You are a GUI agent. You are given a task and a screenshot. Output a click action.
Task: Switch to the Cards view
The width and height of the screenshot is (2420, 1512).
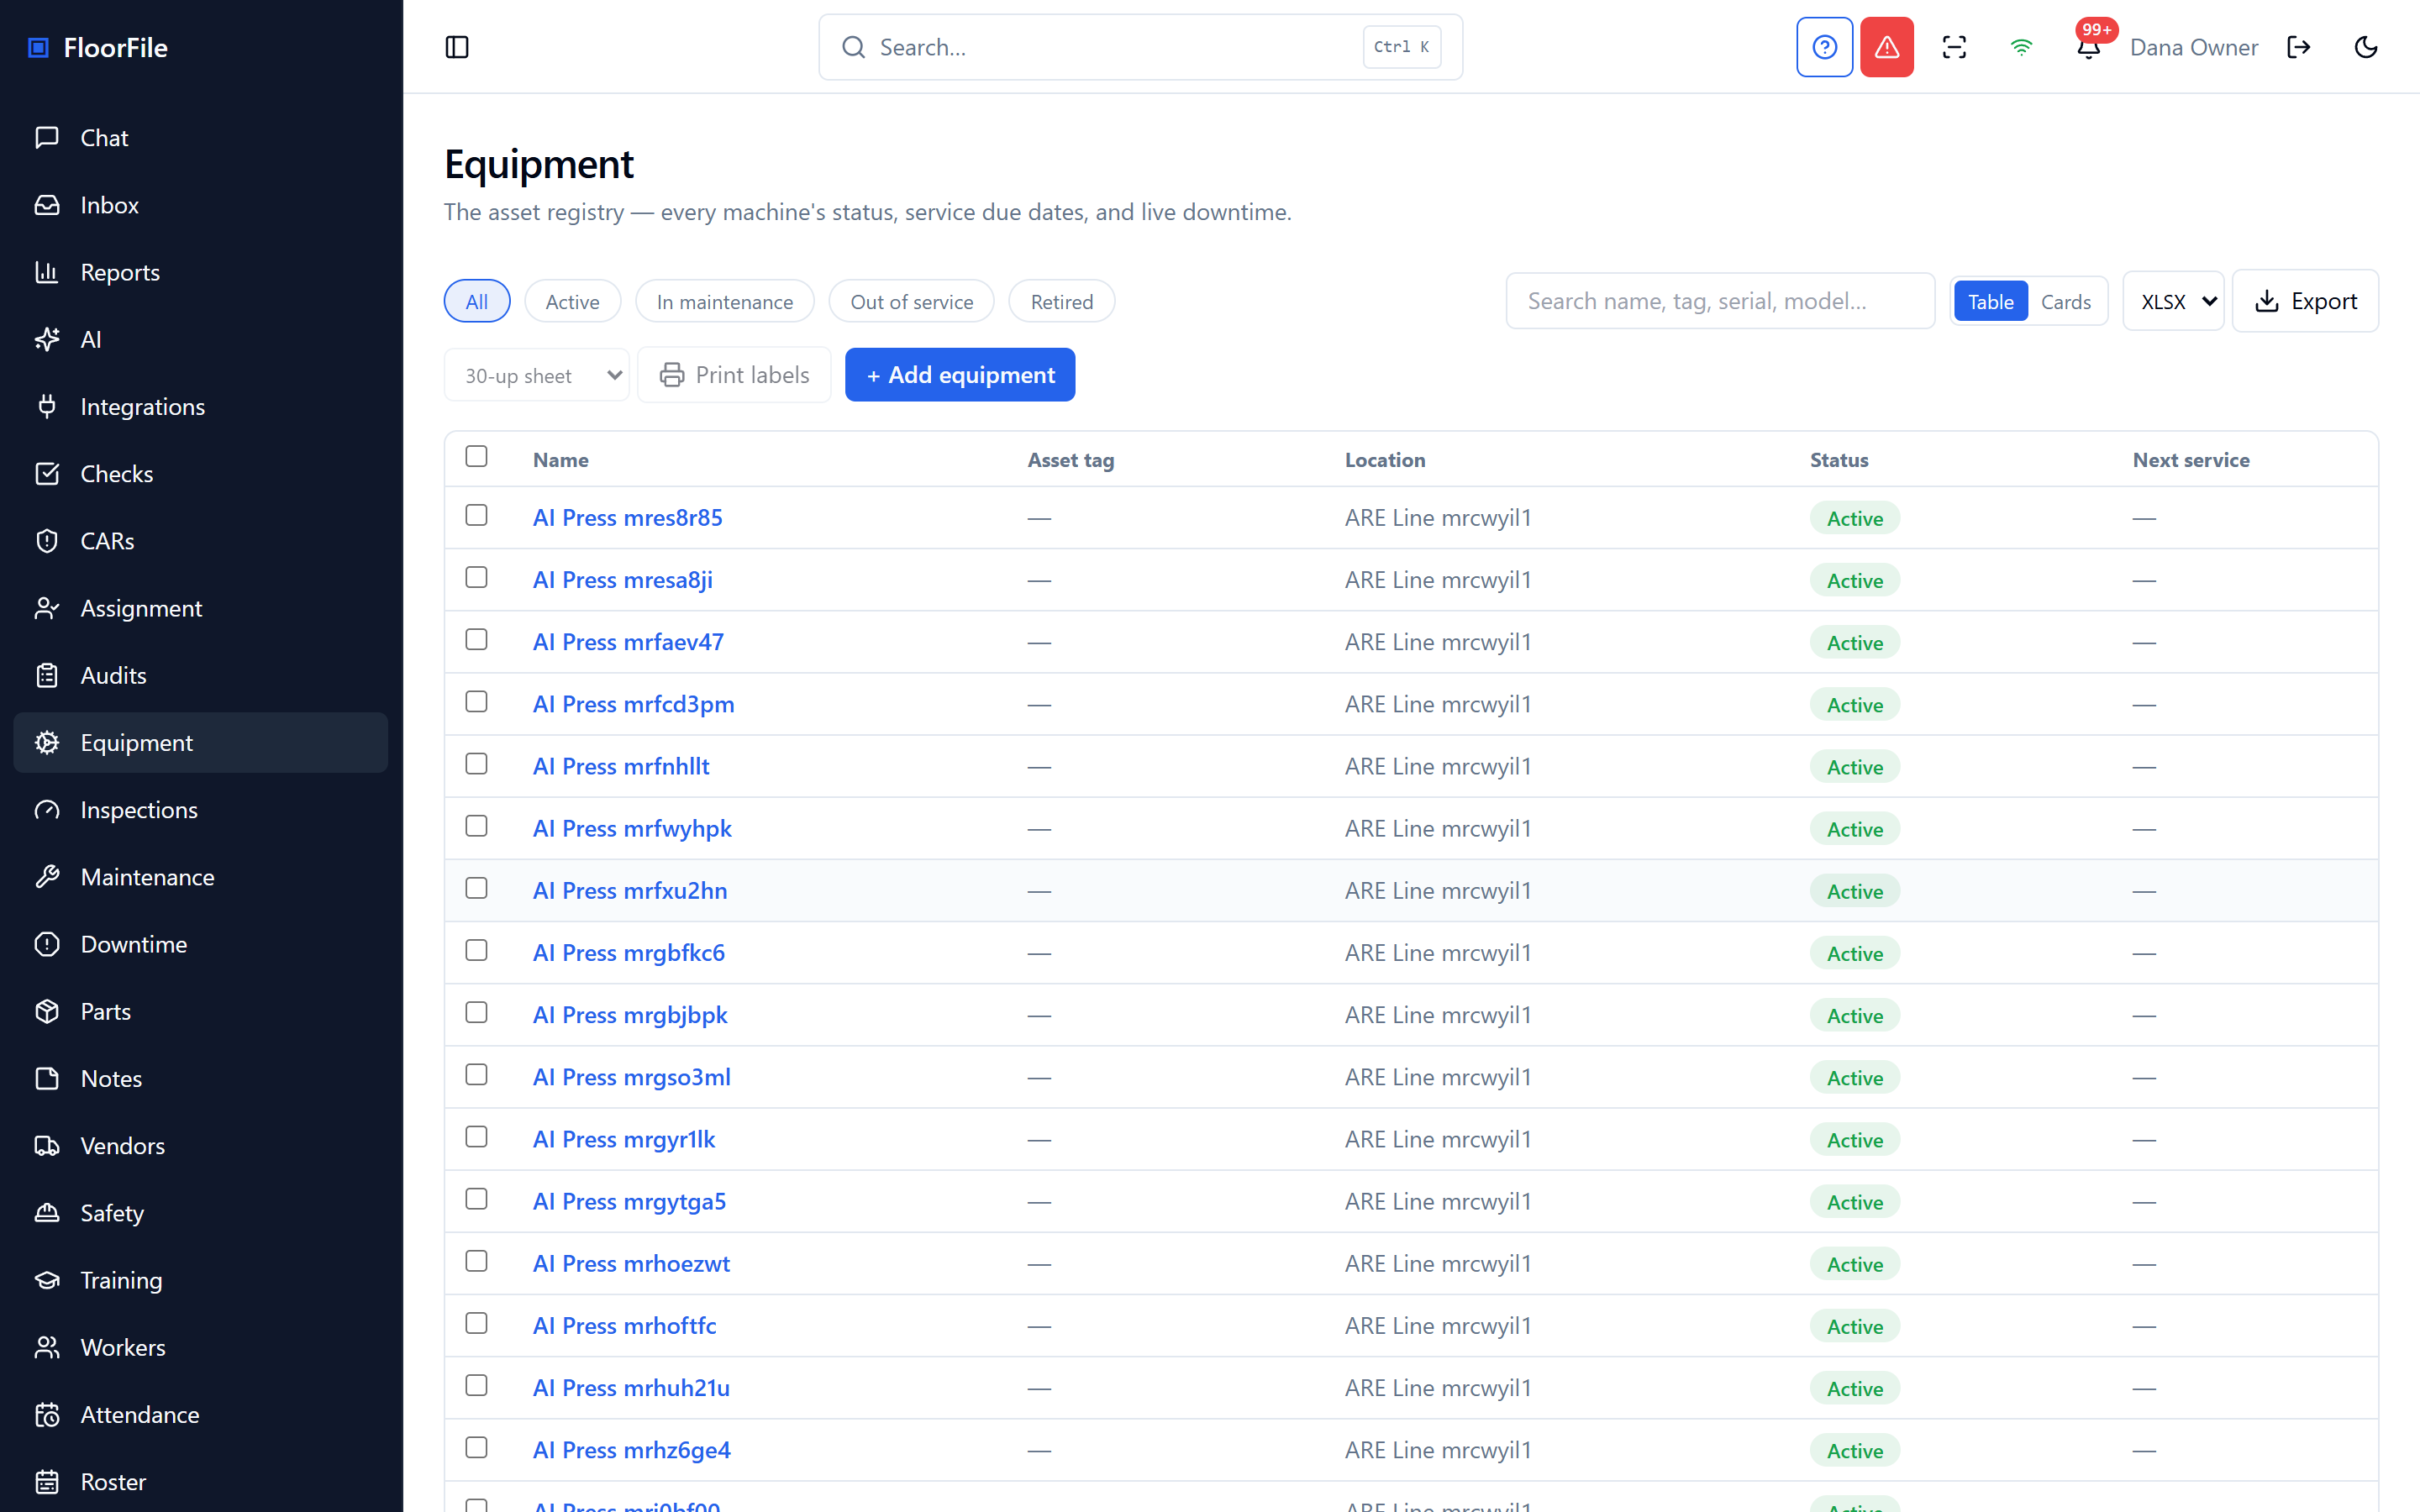[2065, 301]
